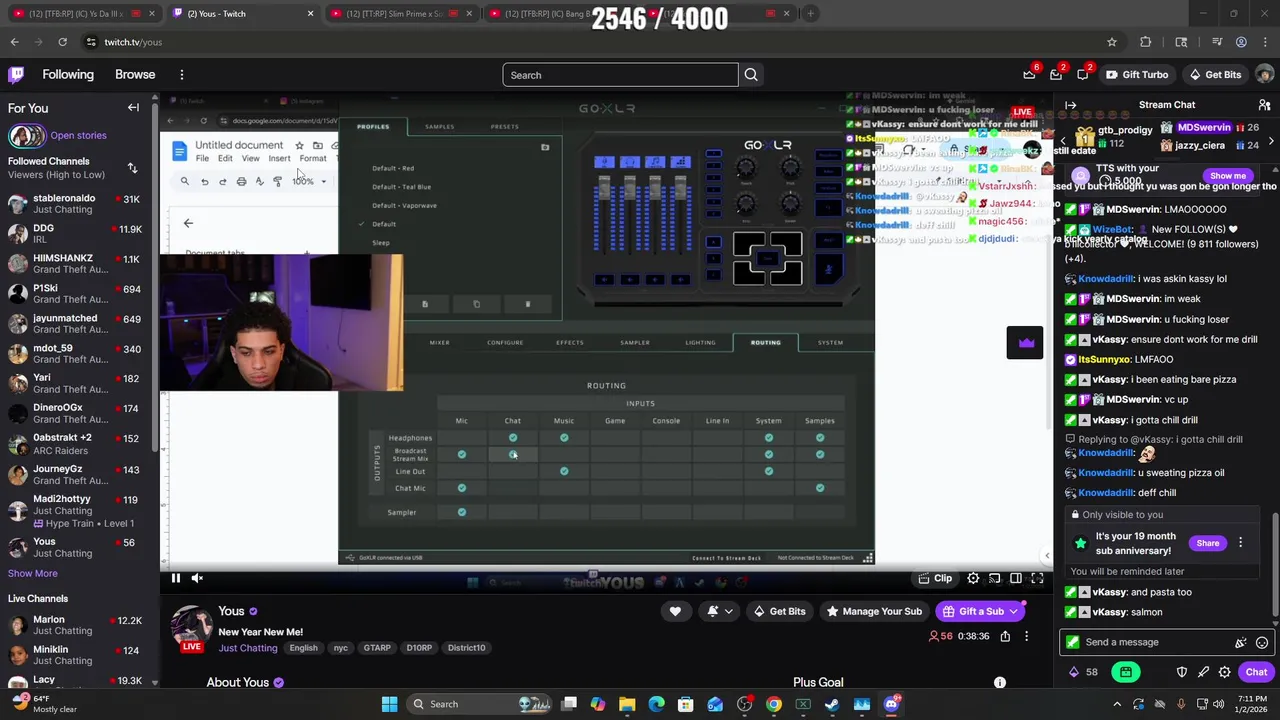The width and height of the screenshot is (1280, 720).
Task: Open the more navigation options menu
Action: pos(181,75)
